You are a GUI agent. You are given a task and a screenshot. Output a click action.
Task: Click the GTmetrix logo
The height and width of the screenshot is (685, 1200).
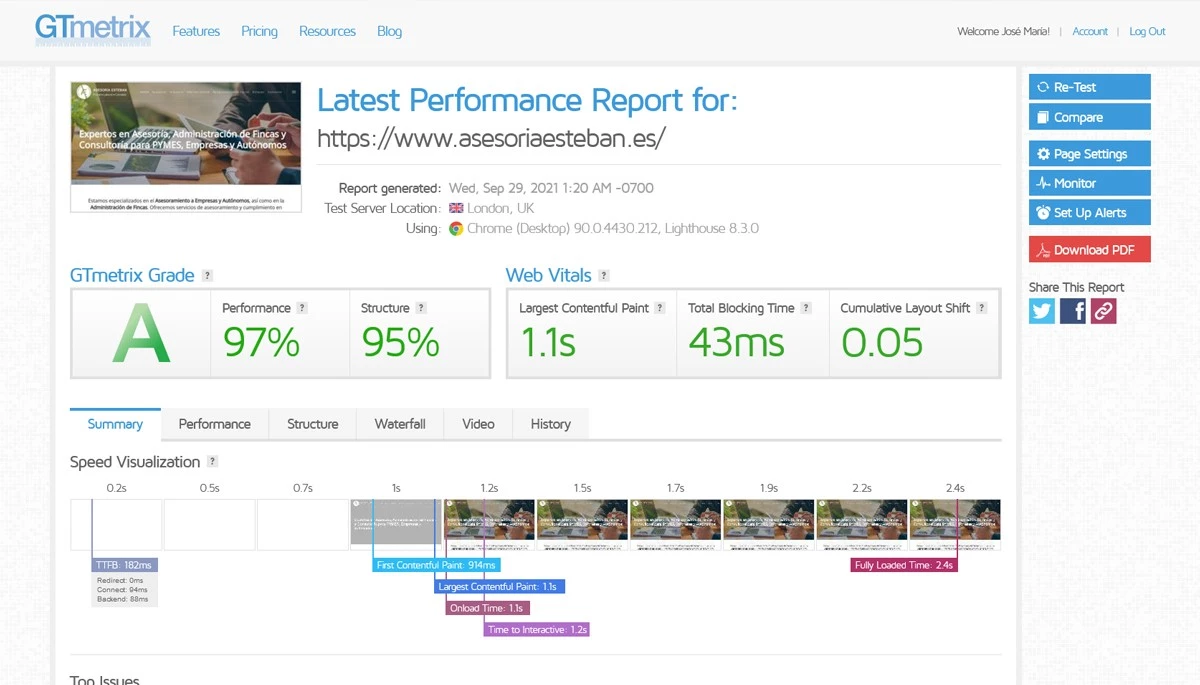[93, 28]
